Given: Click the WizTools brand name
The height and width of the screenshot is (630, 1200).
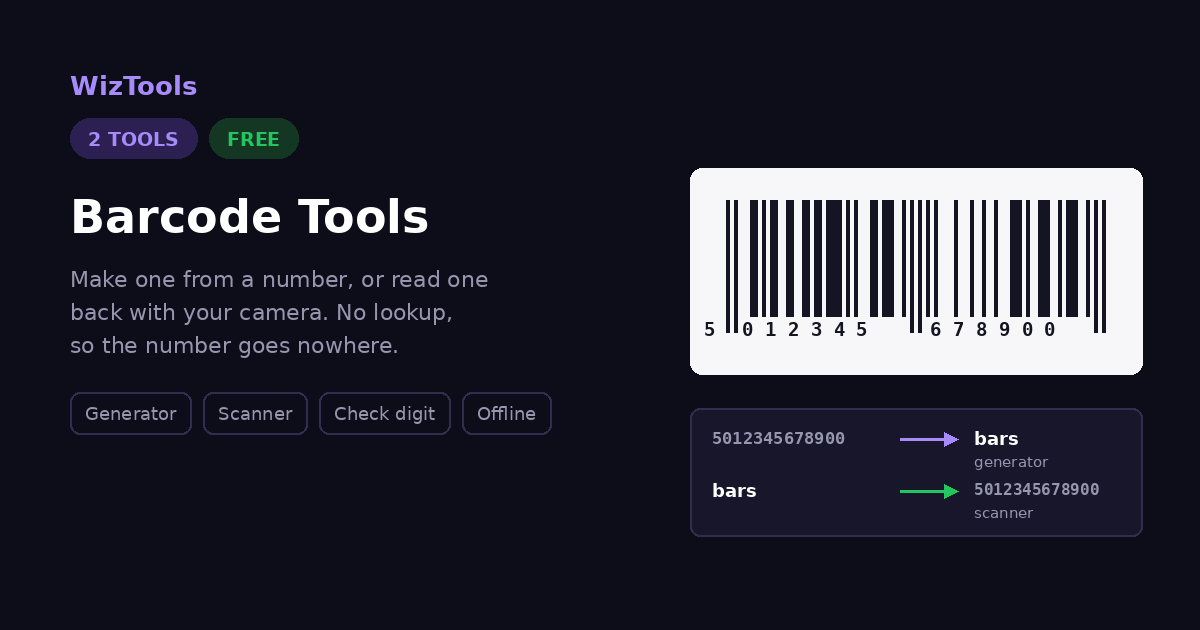Looking at the screenshot, I should (x=133, y=86).
